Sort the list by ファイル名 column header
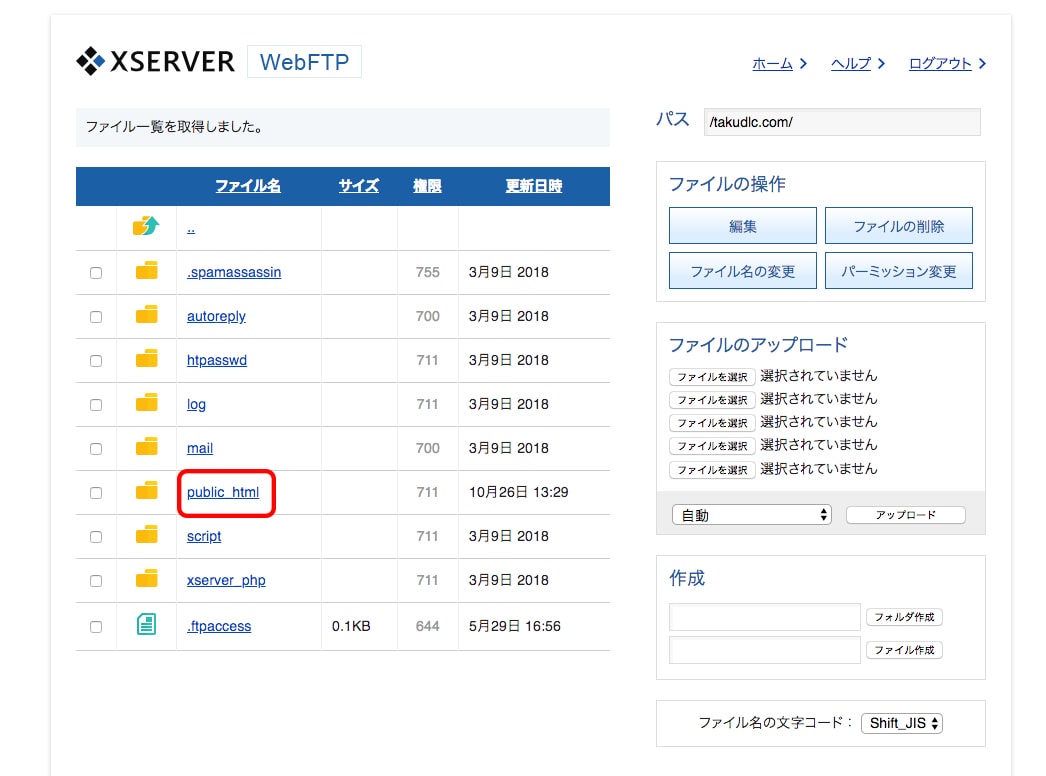This screenshot has height=776, width=1046. click(248, 186)
